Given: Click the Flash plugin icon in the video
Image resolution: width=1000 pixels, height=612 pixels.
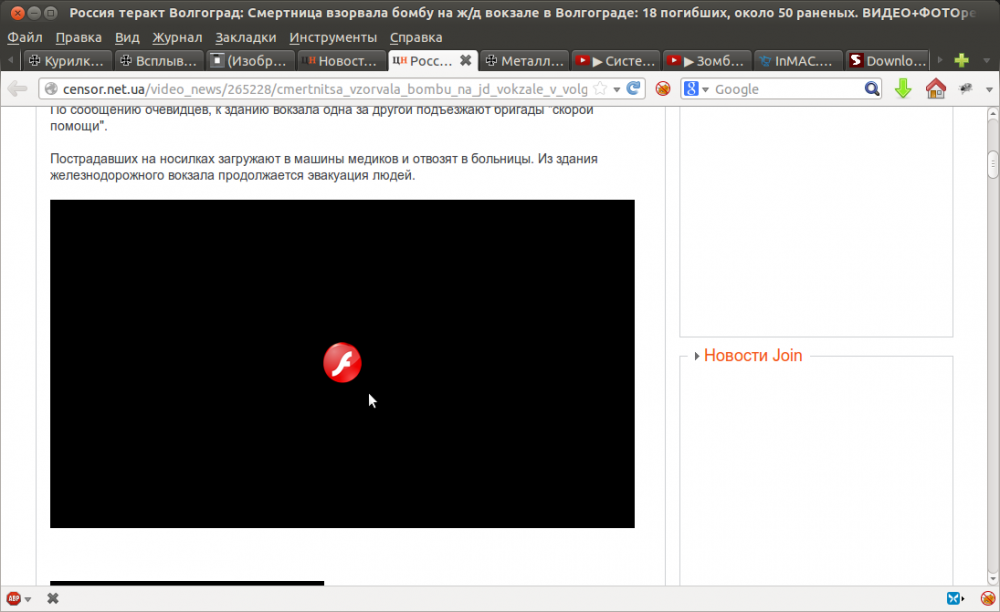Looking at the screenshot, I should [342, 362].
